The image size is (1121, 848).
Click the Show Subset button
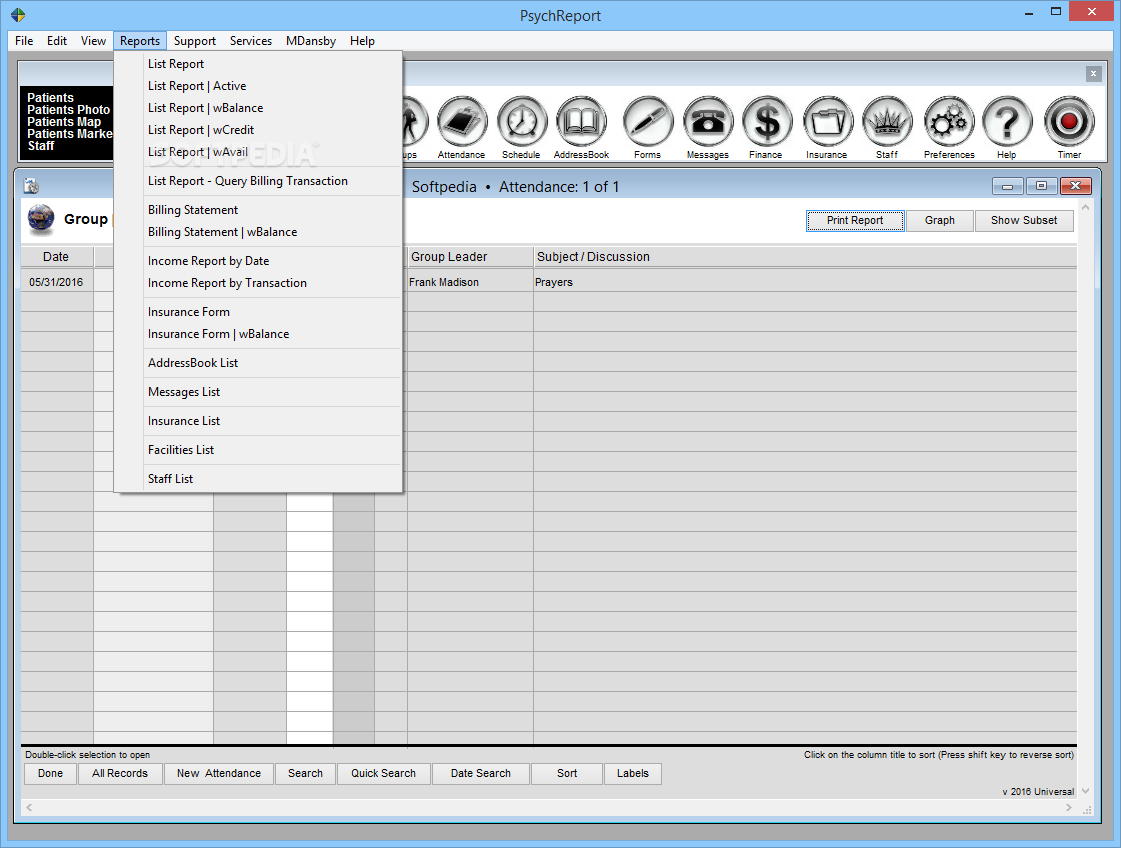pos(1024,220)
